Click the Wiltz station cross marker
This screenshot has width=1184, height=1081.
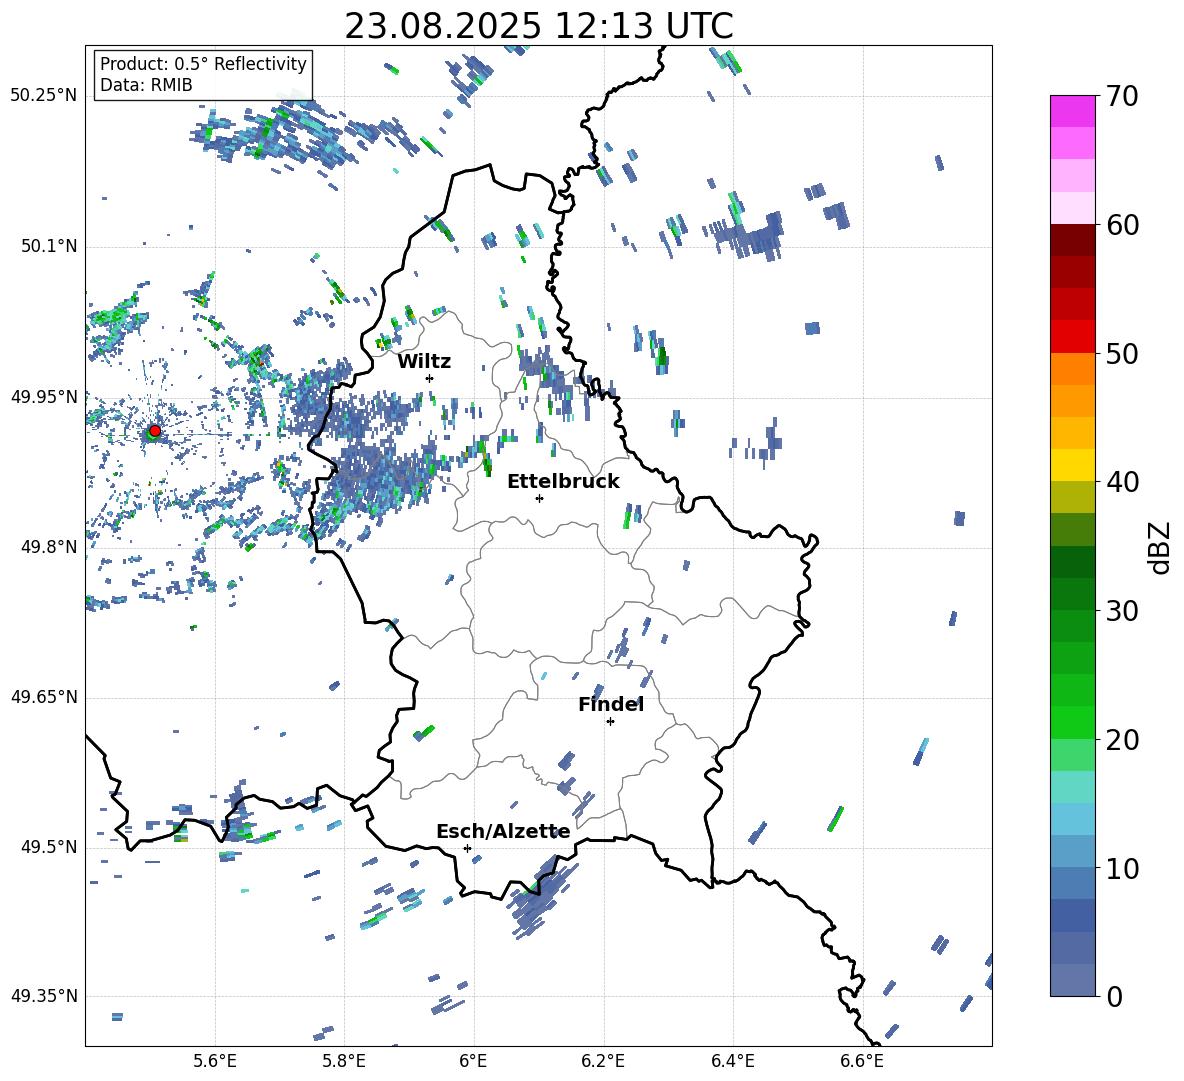430,378
